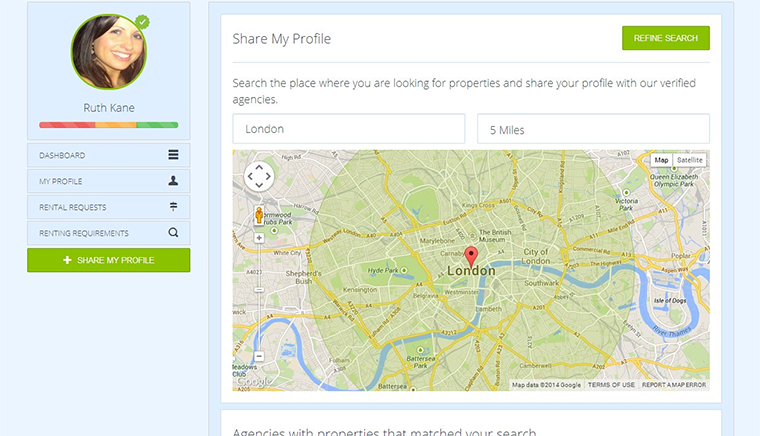The image size is (760, 436).
Task: Switch map to Map view
Action: tap(662, 160)
